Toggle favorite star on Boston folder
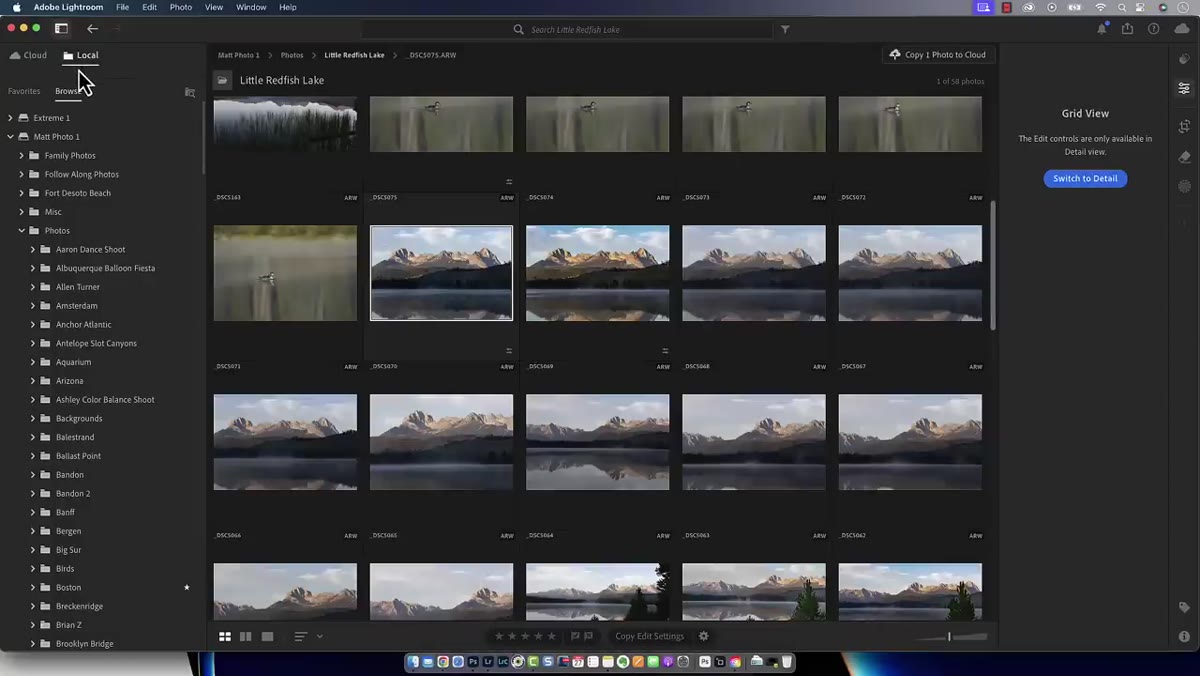Image resolution: width=1200 pixels, height=676 pixels. point(186,587)
